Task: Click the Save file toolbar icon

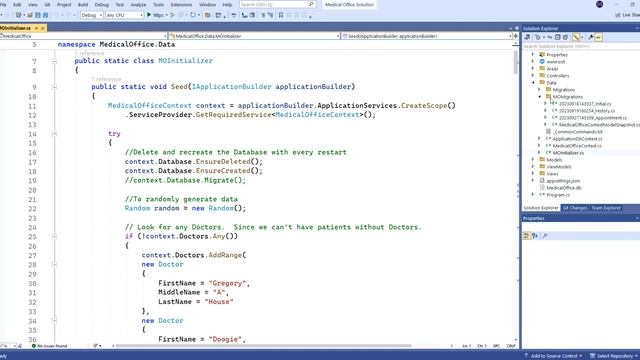Action: coord(38,15)
